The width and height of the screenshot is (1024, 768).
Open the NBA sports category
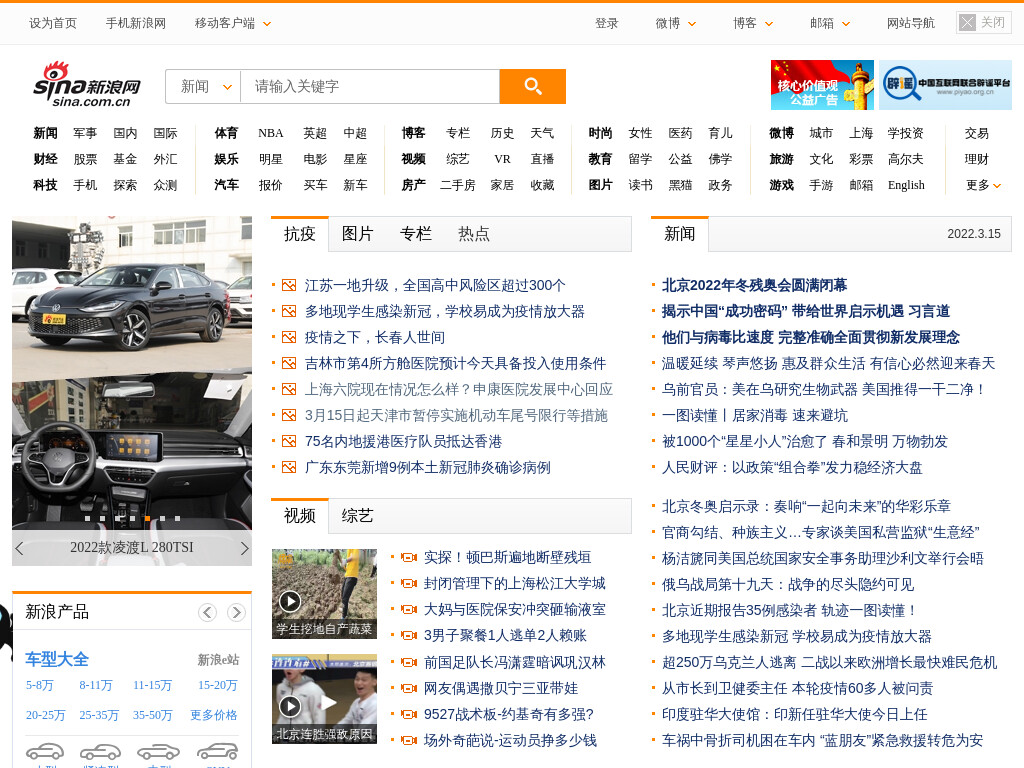pos(270,133)
